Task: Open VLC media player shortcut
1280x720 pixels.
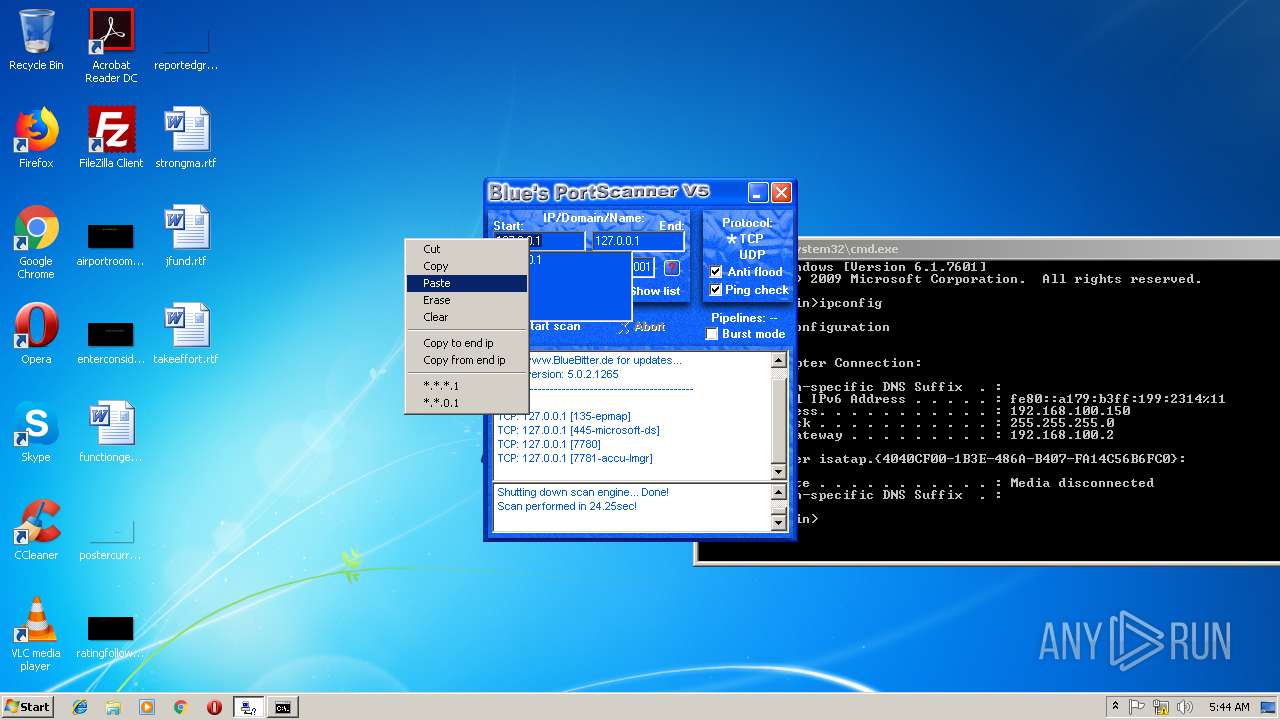Action: (x=36, y=634)
